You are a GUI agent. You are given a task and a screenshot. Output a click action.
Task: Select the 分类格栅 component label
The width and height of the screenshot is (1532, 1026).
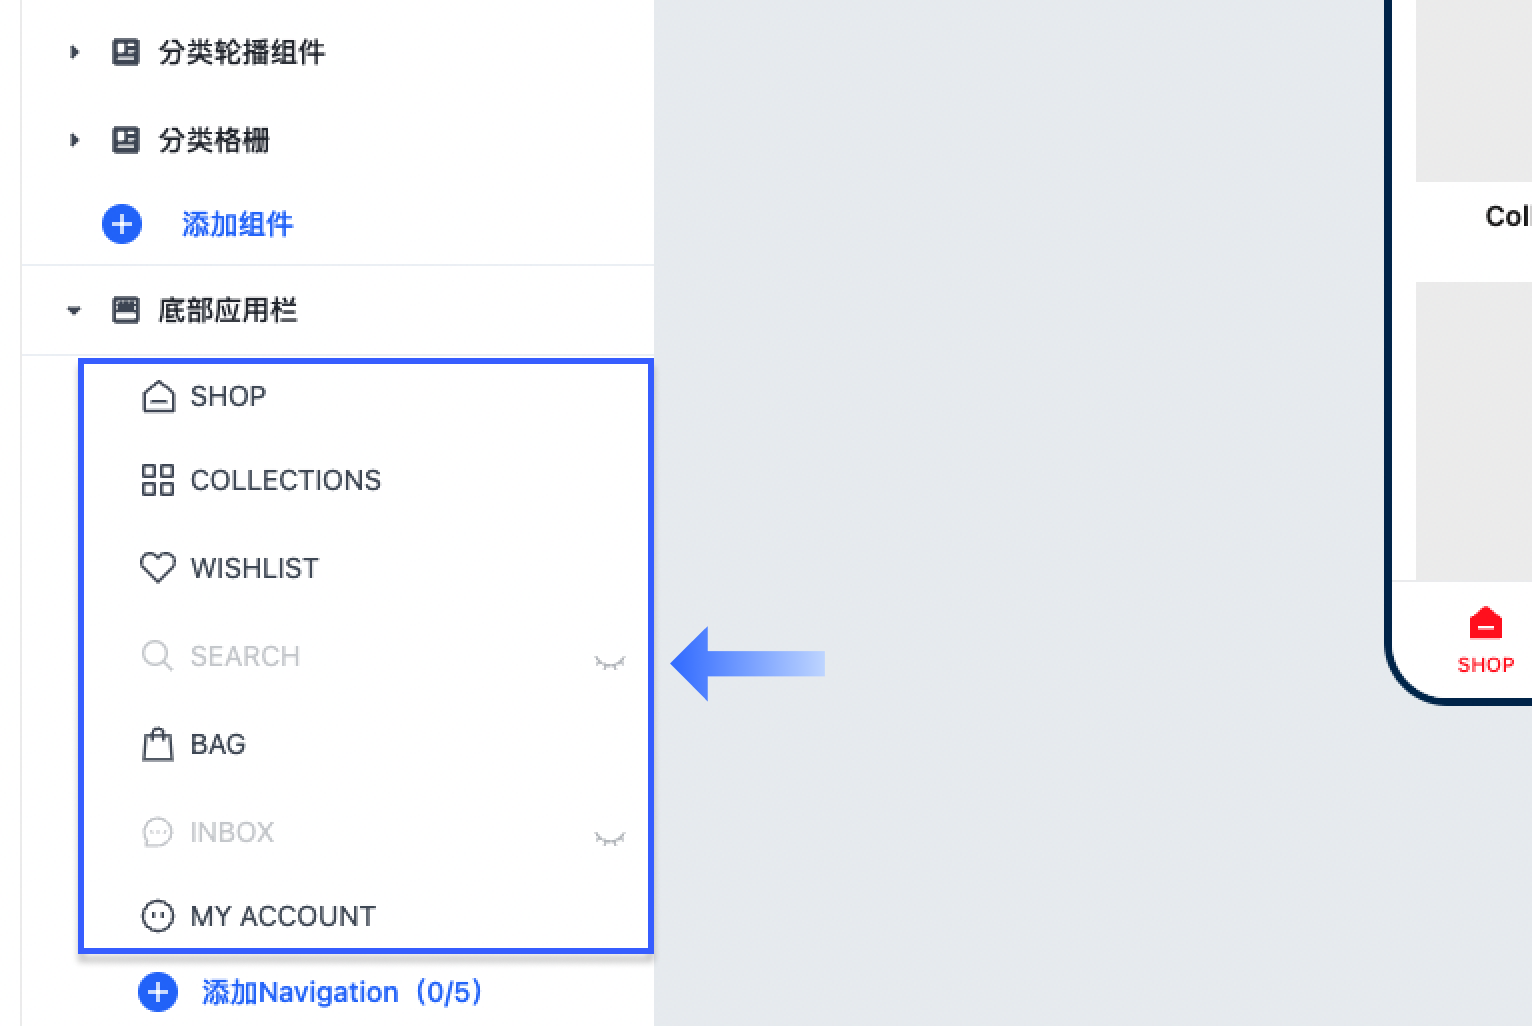coord(214,140)
